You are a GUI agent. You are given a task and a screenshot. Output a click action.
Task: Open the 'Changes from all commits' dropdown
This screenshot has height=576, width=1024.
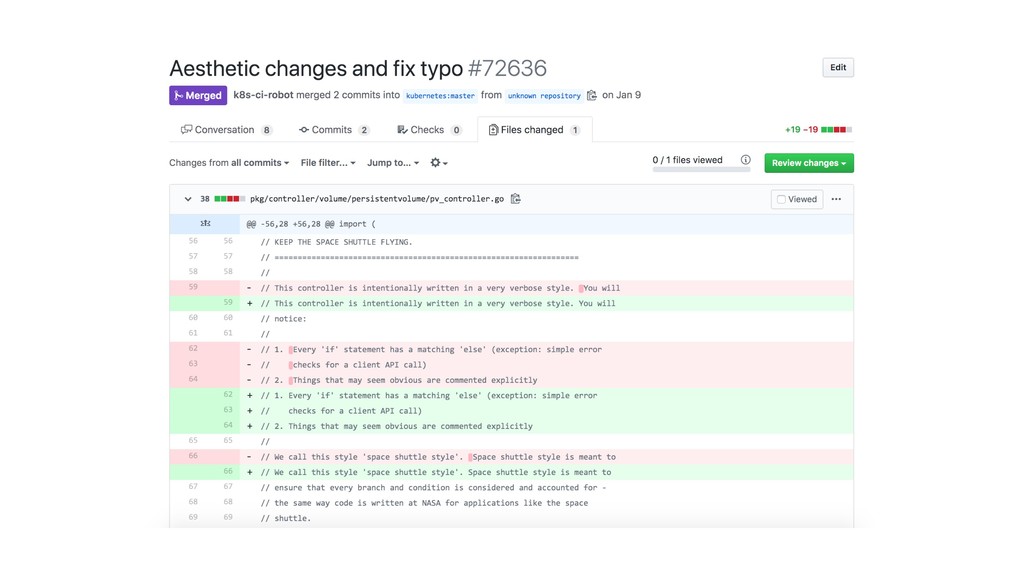[229, 163]
